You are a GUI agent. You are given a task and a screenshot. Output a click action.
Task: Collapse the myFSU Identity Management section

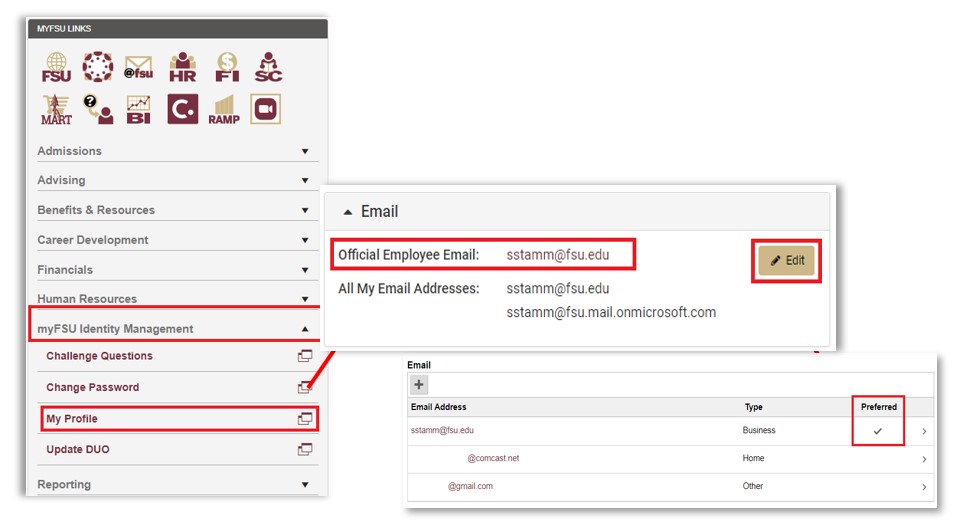[305, 328]
